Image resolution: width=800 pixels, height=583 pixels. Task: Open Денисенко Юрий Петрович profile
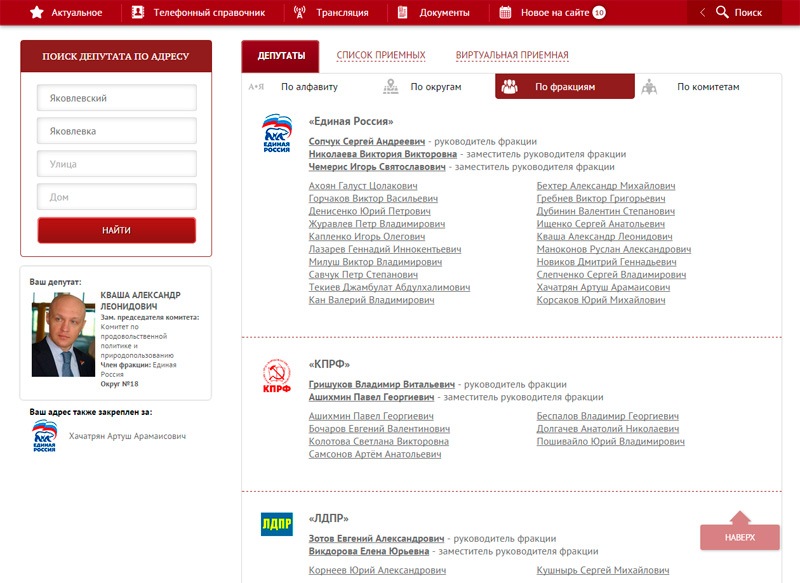pos(369,211)
